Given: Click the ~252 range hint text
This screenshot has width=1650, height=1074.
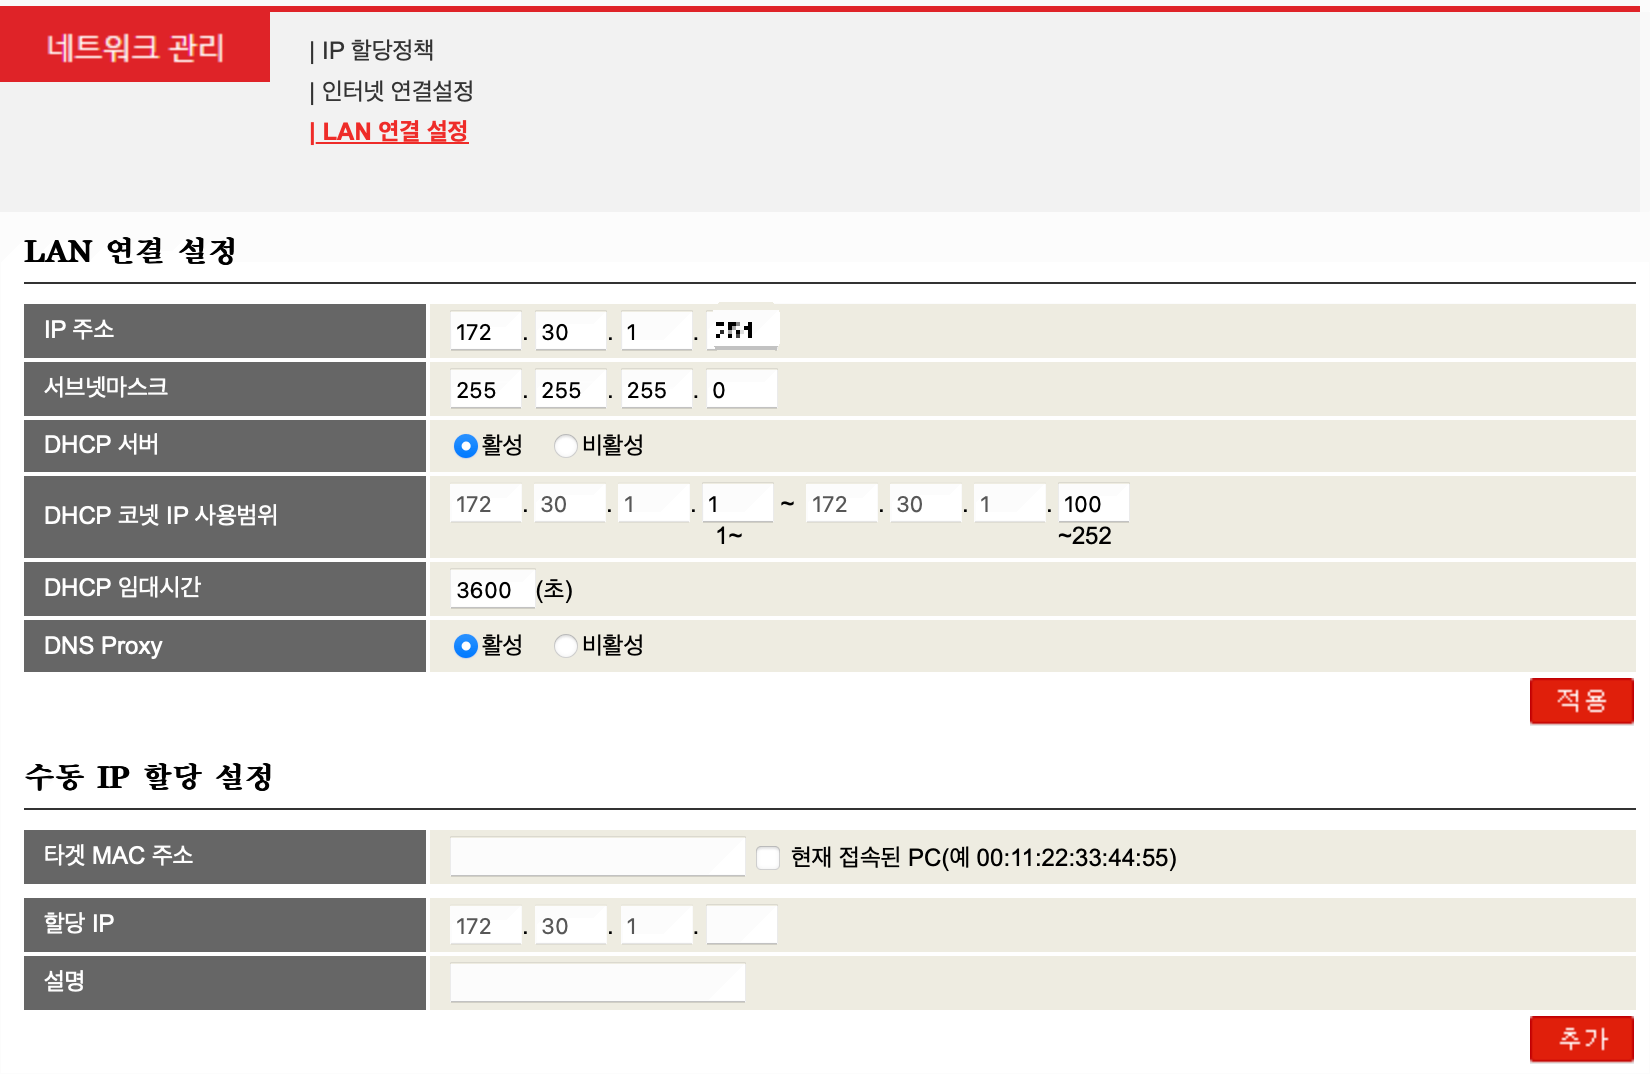Looking at the screenshot, I should click(x=1085, y=536).
